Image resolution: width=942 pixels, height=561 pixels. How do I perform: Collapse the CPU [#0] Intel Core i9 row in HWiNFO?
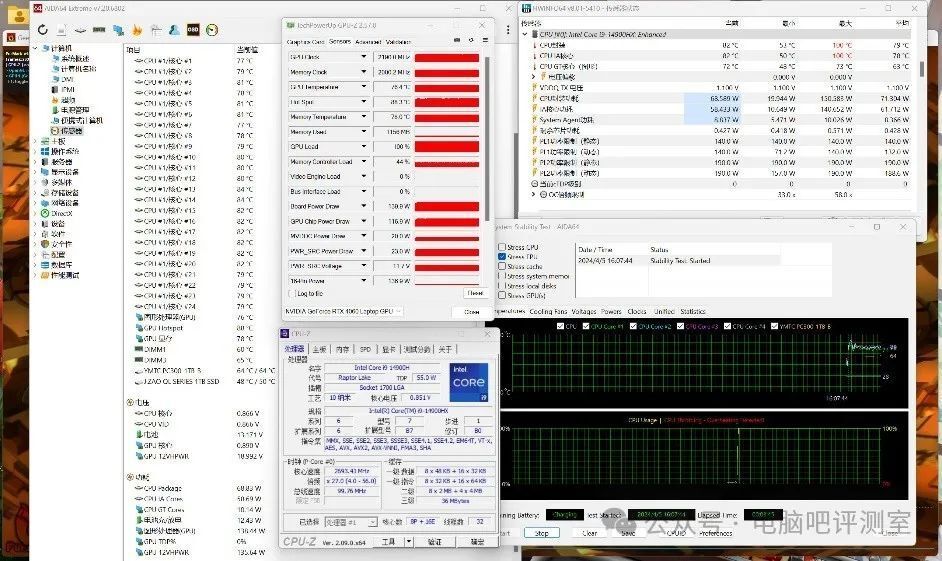[x=526, y=34]
